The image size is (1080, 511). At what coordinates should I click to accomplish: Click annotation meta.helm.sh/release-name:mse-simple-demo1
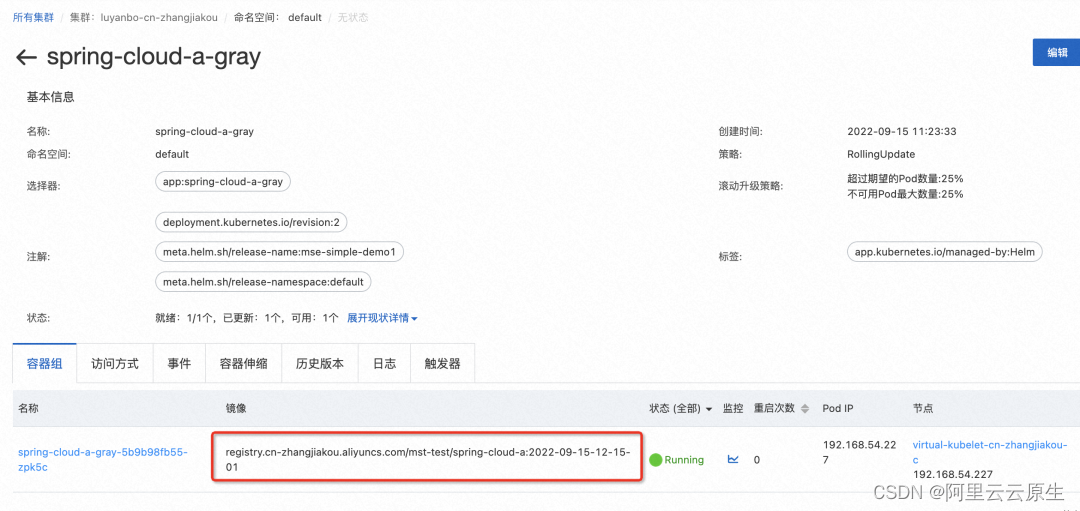[279, 252]
